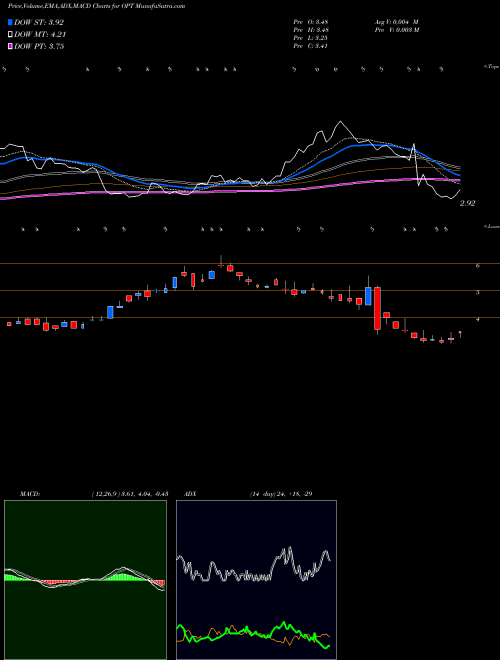Image resolution: width=500 pixels, height=660 pixels.
Task: Select the 'DOW ST: 3.92' legend label
Action: (39, 22)
